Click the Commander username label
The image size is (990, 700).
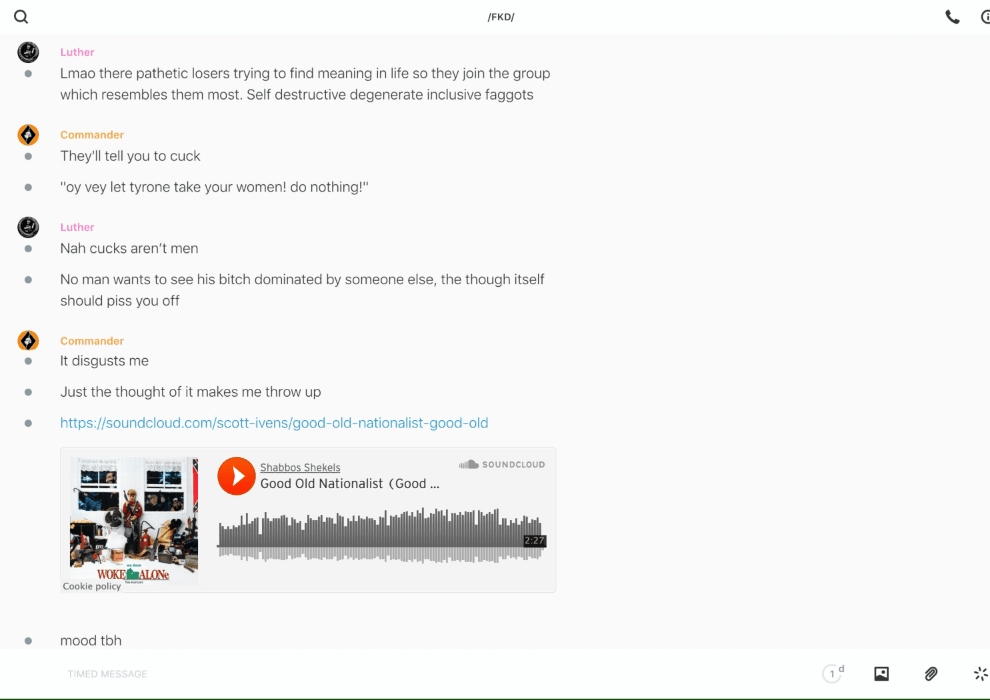(92, 135)
